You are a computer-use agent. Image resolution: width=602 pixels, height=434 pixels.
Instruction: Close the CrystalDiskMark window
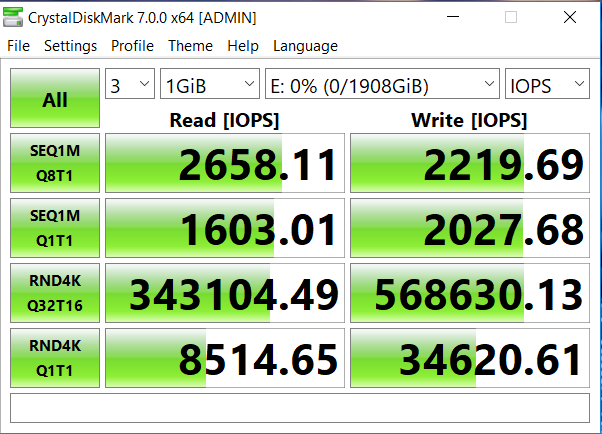[570, 17]
